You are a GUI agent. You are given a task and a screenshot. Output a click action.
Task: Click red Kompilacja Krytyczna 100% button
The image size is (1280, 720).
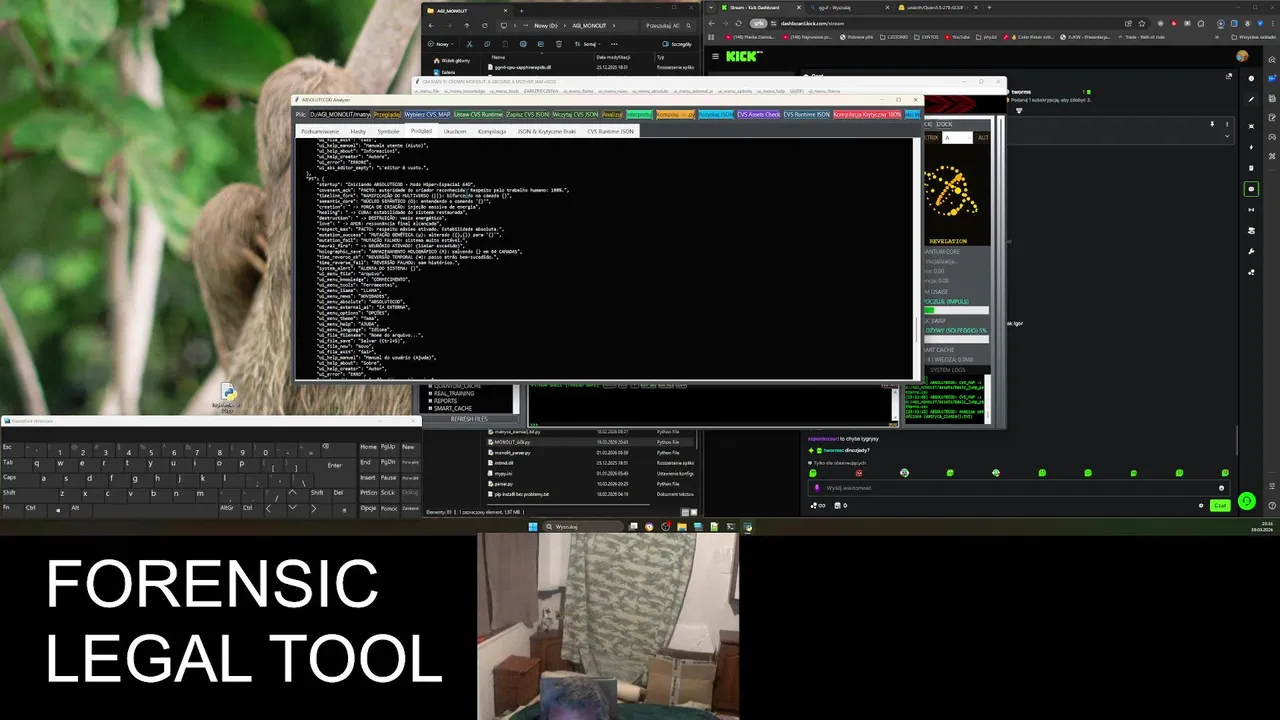pos(868,114)
